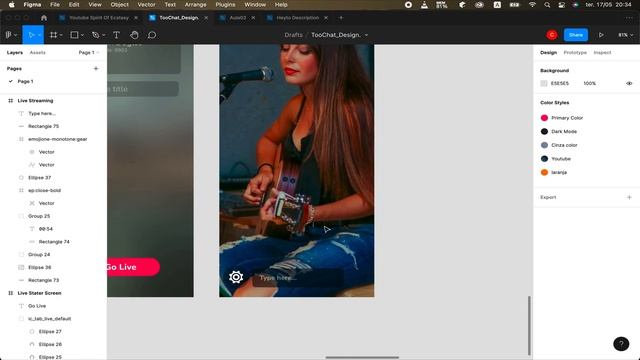Select the Live Stater Screen frame layer
640x360 pixels.
tap(39, 293)
